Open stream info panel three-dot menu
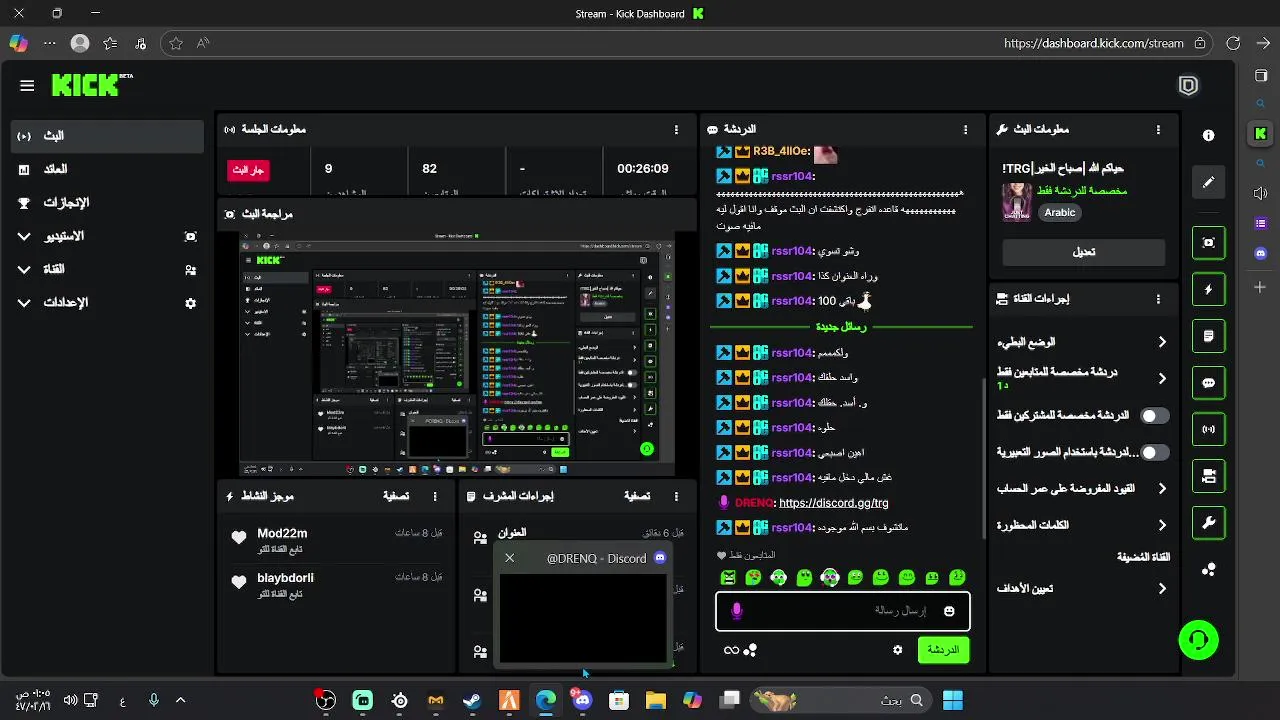 coord(1158,130)
